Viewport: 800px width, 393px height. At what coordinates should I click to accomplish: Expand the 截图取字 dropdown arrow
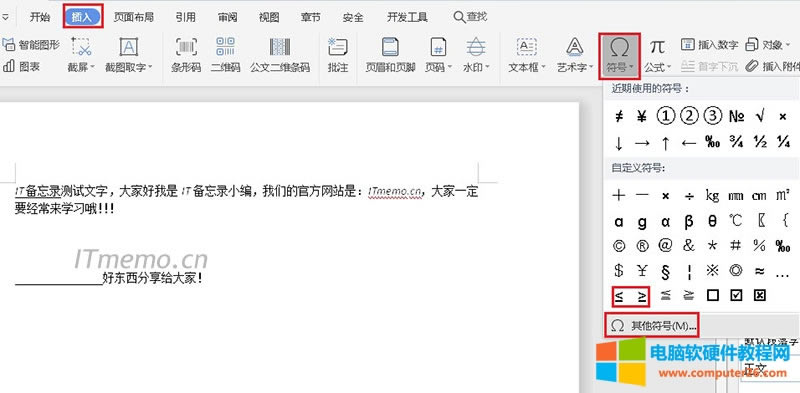[x=150, y=67]
